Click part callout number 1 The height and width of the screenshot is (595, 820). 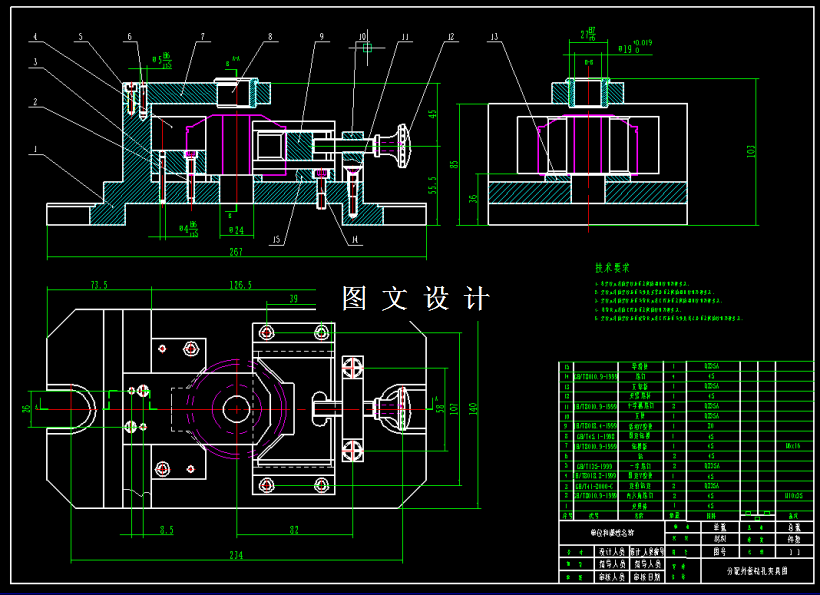tap(35, 149)
